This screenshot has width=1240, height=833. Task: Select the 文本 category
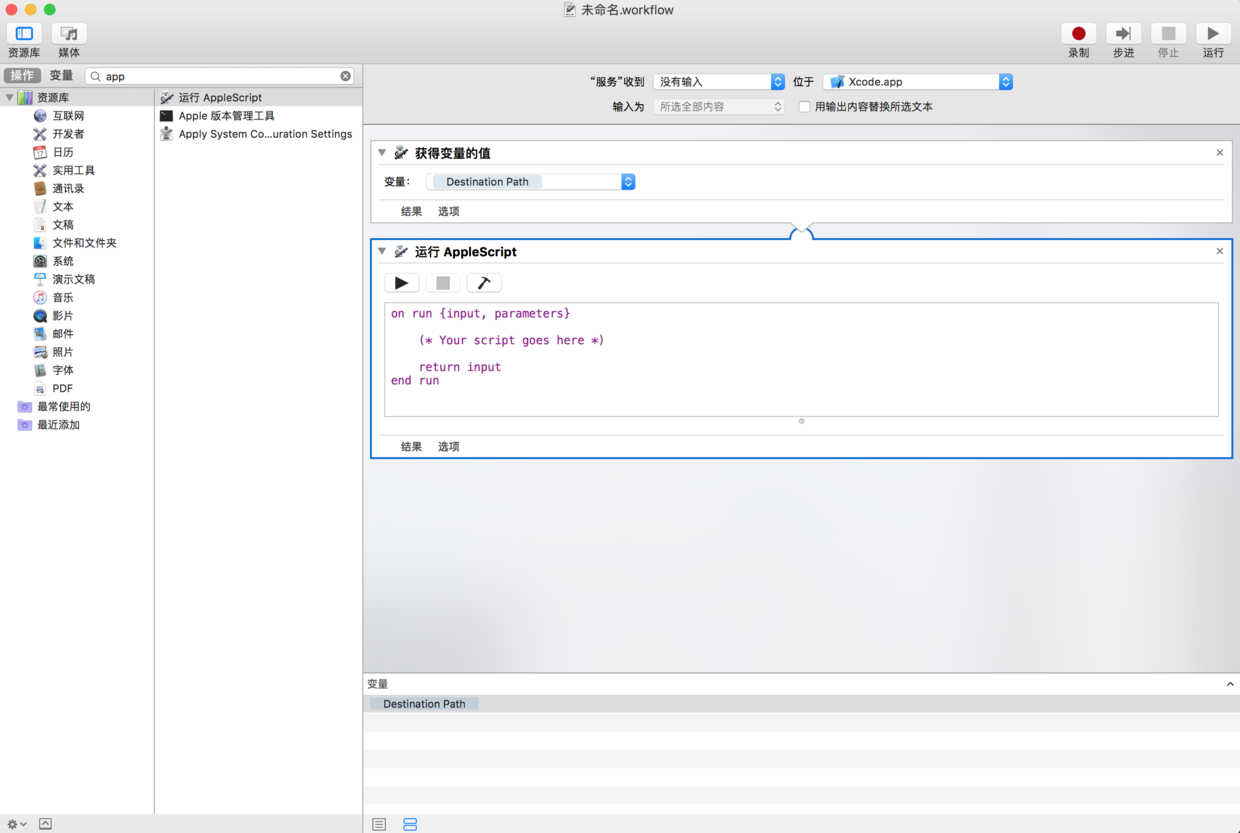click(62, 206)
